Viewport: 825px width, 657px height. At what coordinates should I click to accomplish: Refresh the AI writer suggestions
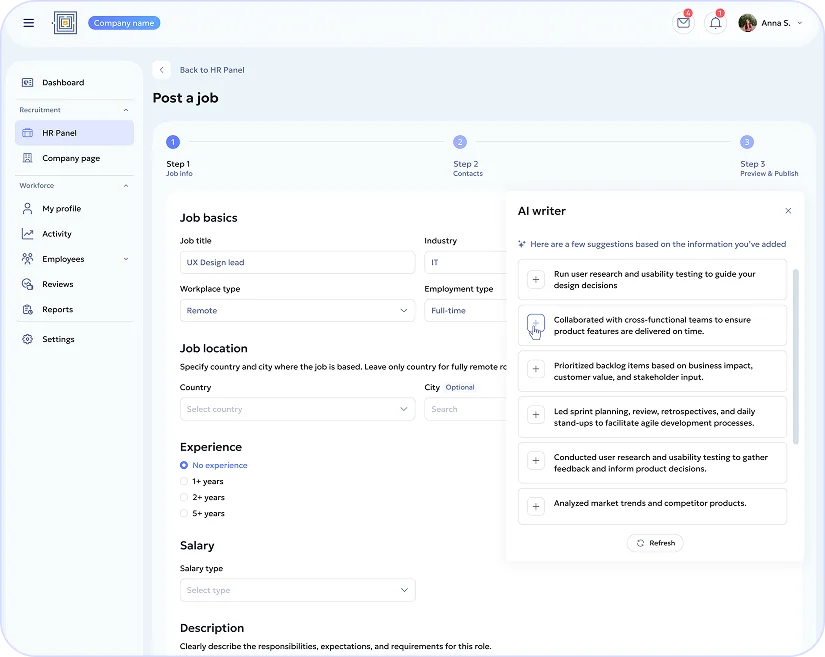tap(655, 543)
